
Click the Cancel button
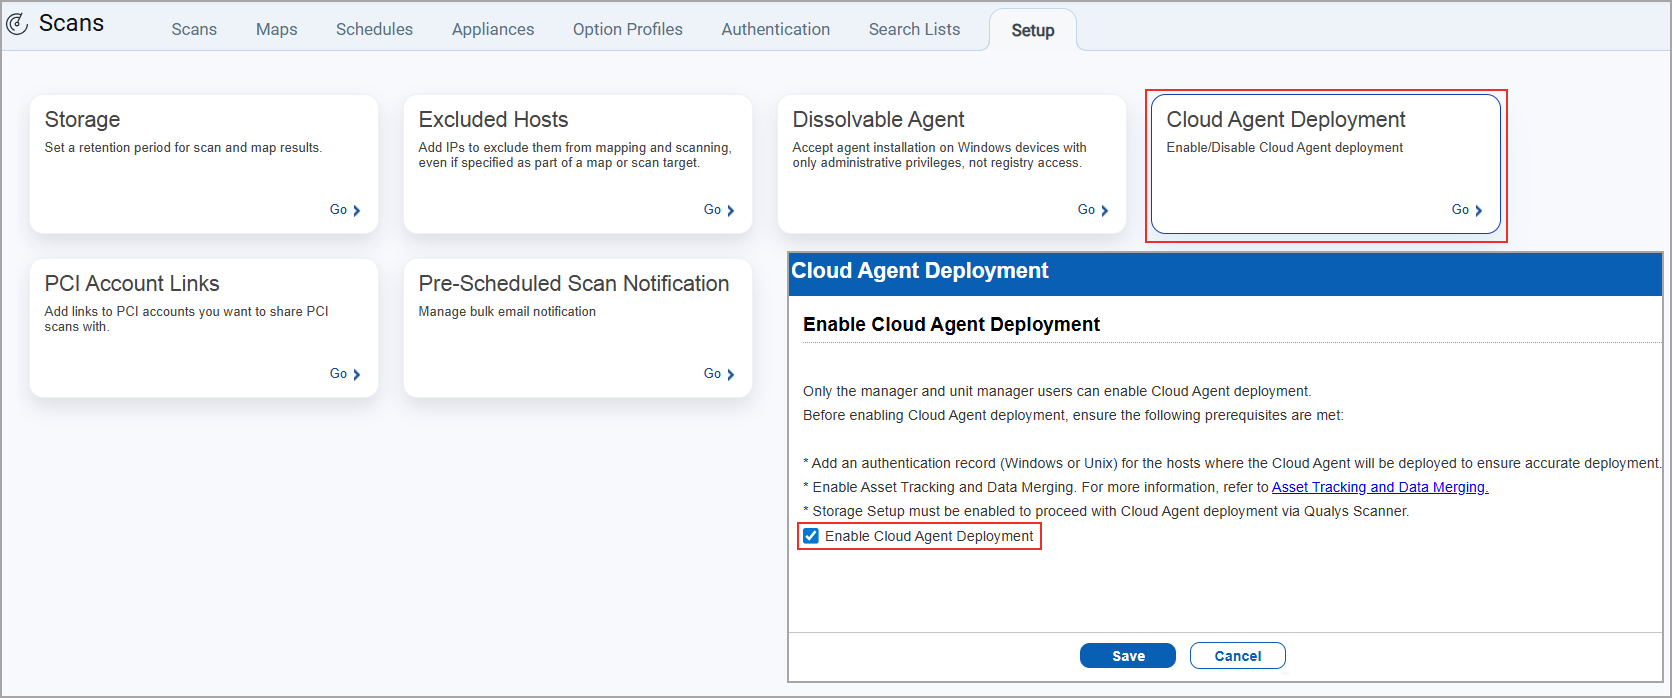pos(1237,656)
